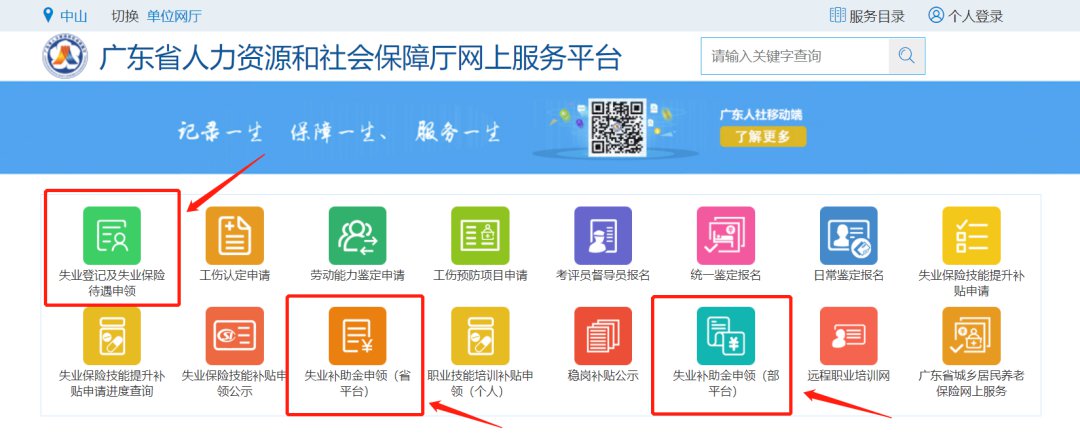Image resolution: width=1080 pixels, height=434 pixels.
Task: Click the 失业补助金申领（部平台） label text
Action: (726, 384)
